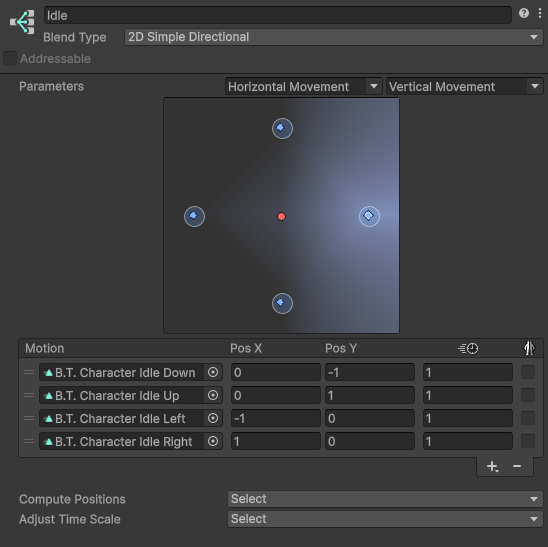Select B.T. Character Idle Down motion field
Screen dimensions: 548x547
tap(122, 372)
